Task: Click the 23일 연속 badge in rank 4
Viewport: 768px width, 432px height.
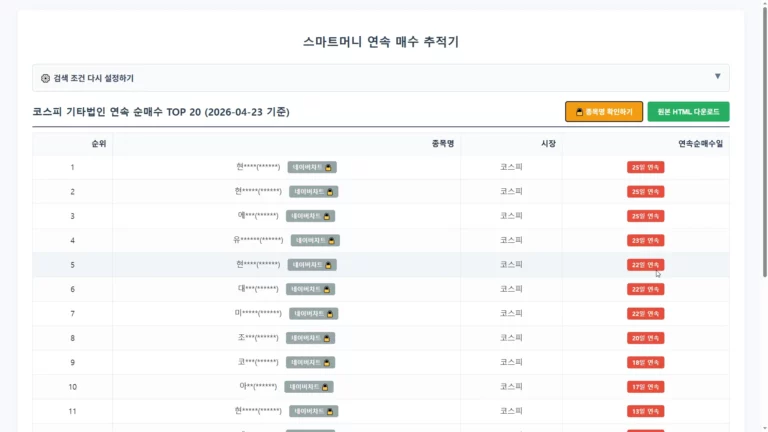Action: point(646,240)
